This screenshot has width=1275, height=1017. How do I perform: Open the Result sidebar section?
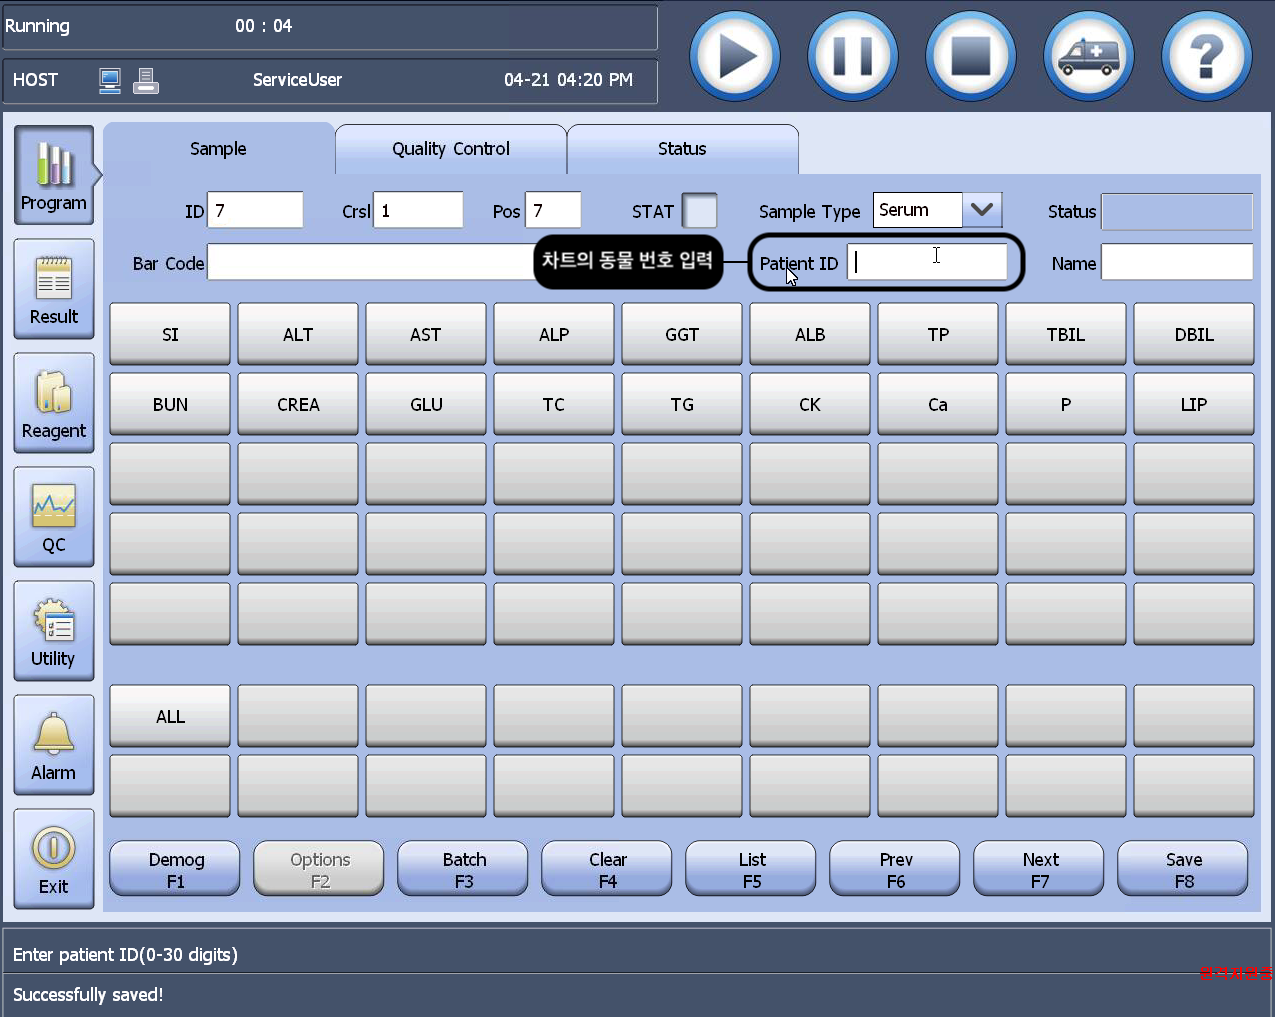54,288
